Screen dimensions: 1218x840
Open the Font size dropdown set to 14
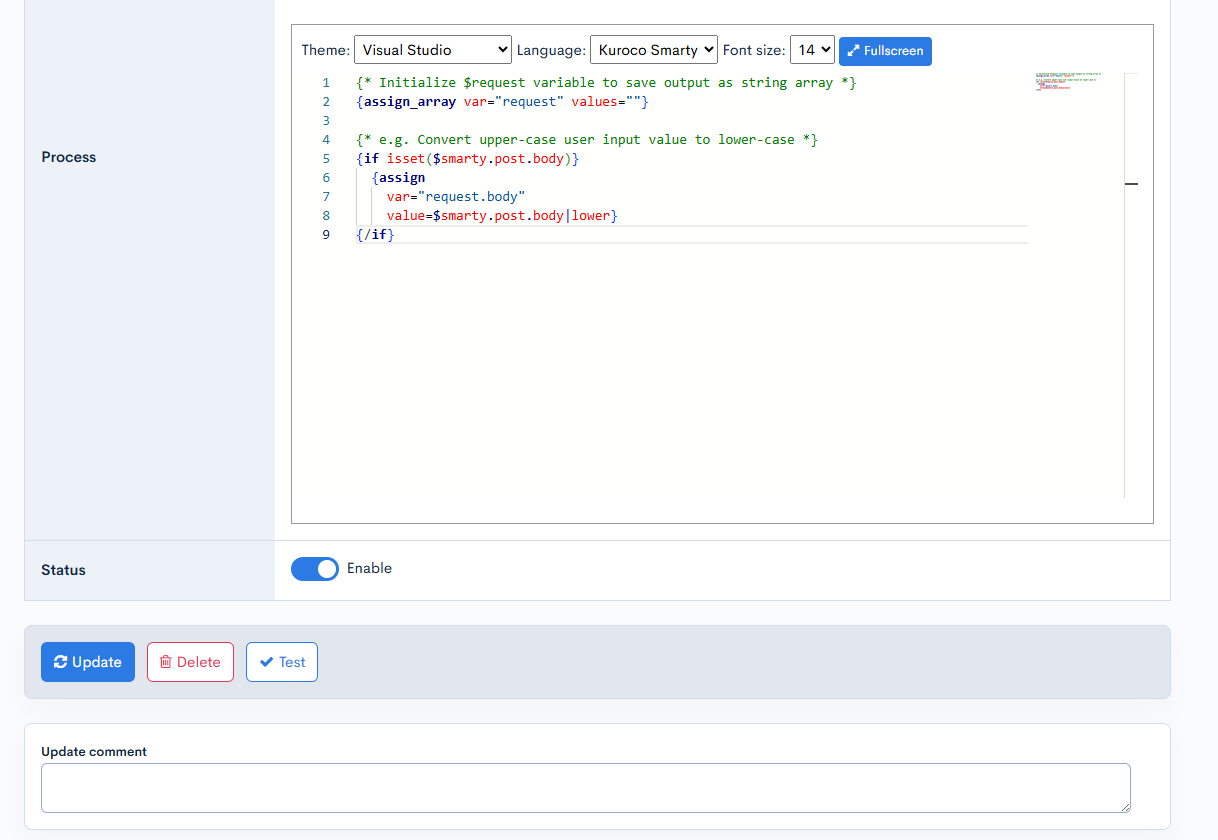[812, 50]
